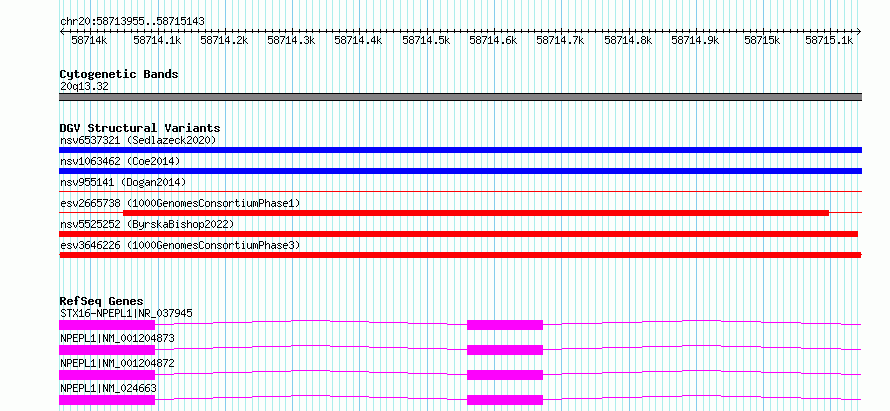This screenshot has height=411, width=890.
Task: Click the 58715.1k ruler tick label
Action: point(829,40)
